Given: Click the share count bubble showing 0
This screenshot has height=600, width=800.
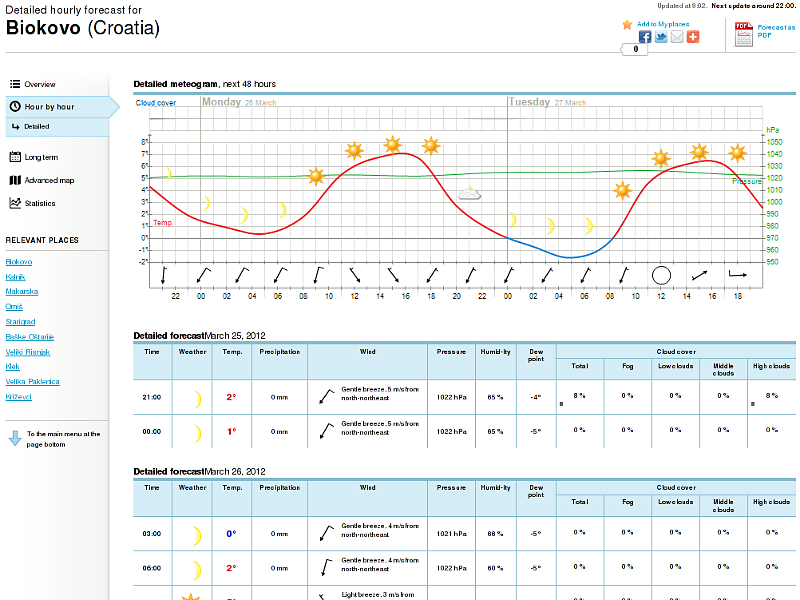Looking at the screenshot, I should point(634,49).
